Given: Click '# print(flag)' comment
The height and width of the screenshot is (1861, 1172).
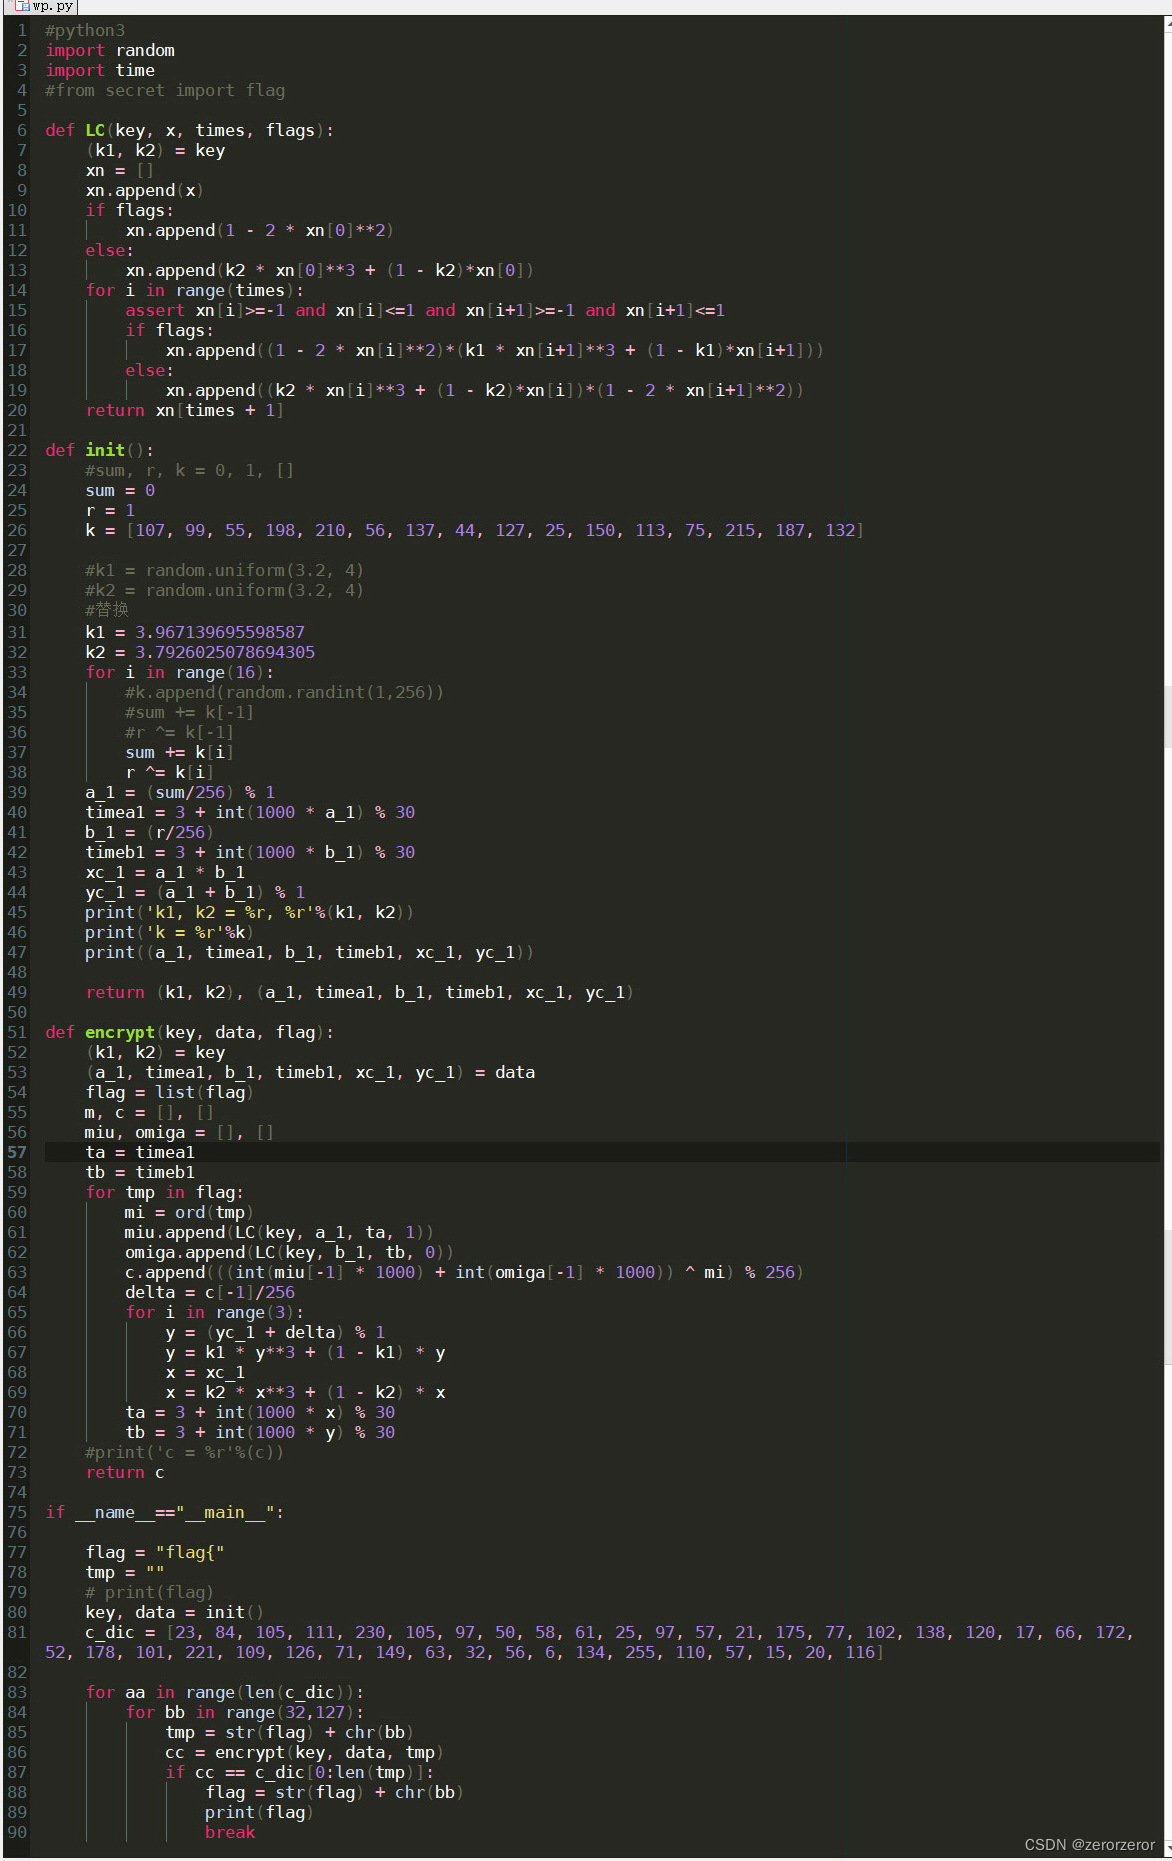Looking at the screenshot, I should (150, 1592).
